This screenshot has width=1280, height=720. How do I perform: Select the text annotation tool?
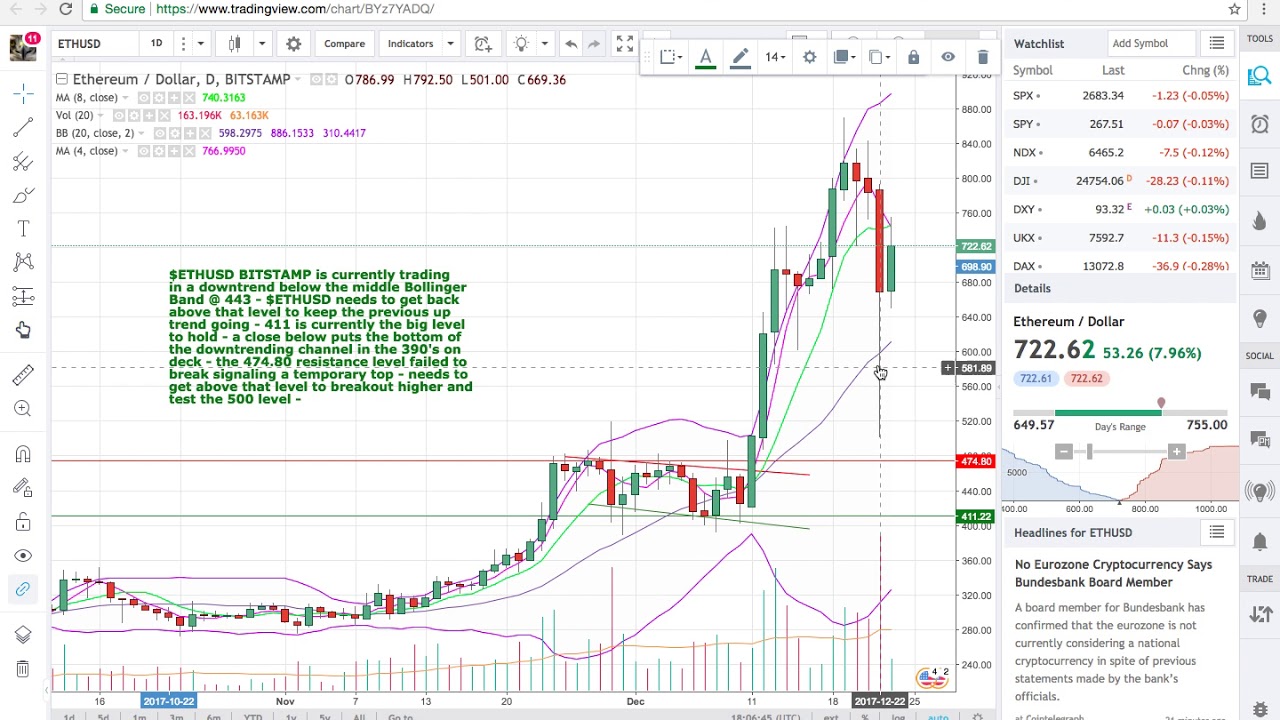point(23,229)
